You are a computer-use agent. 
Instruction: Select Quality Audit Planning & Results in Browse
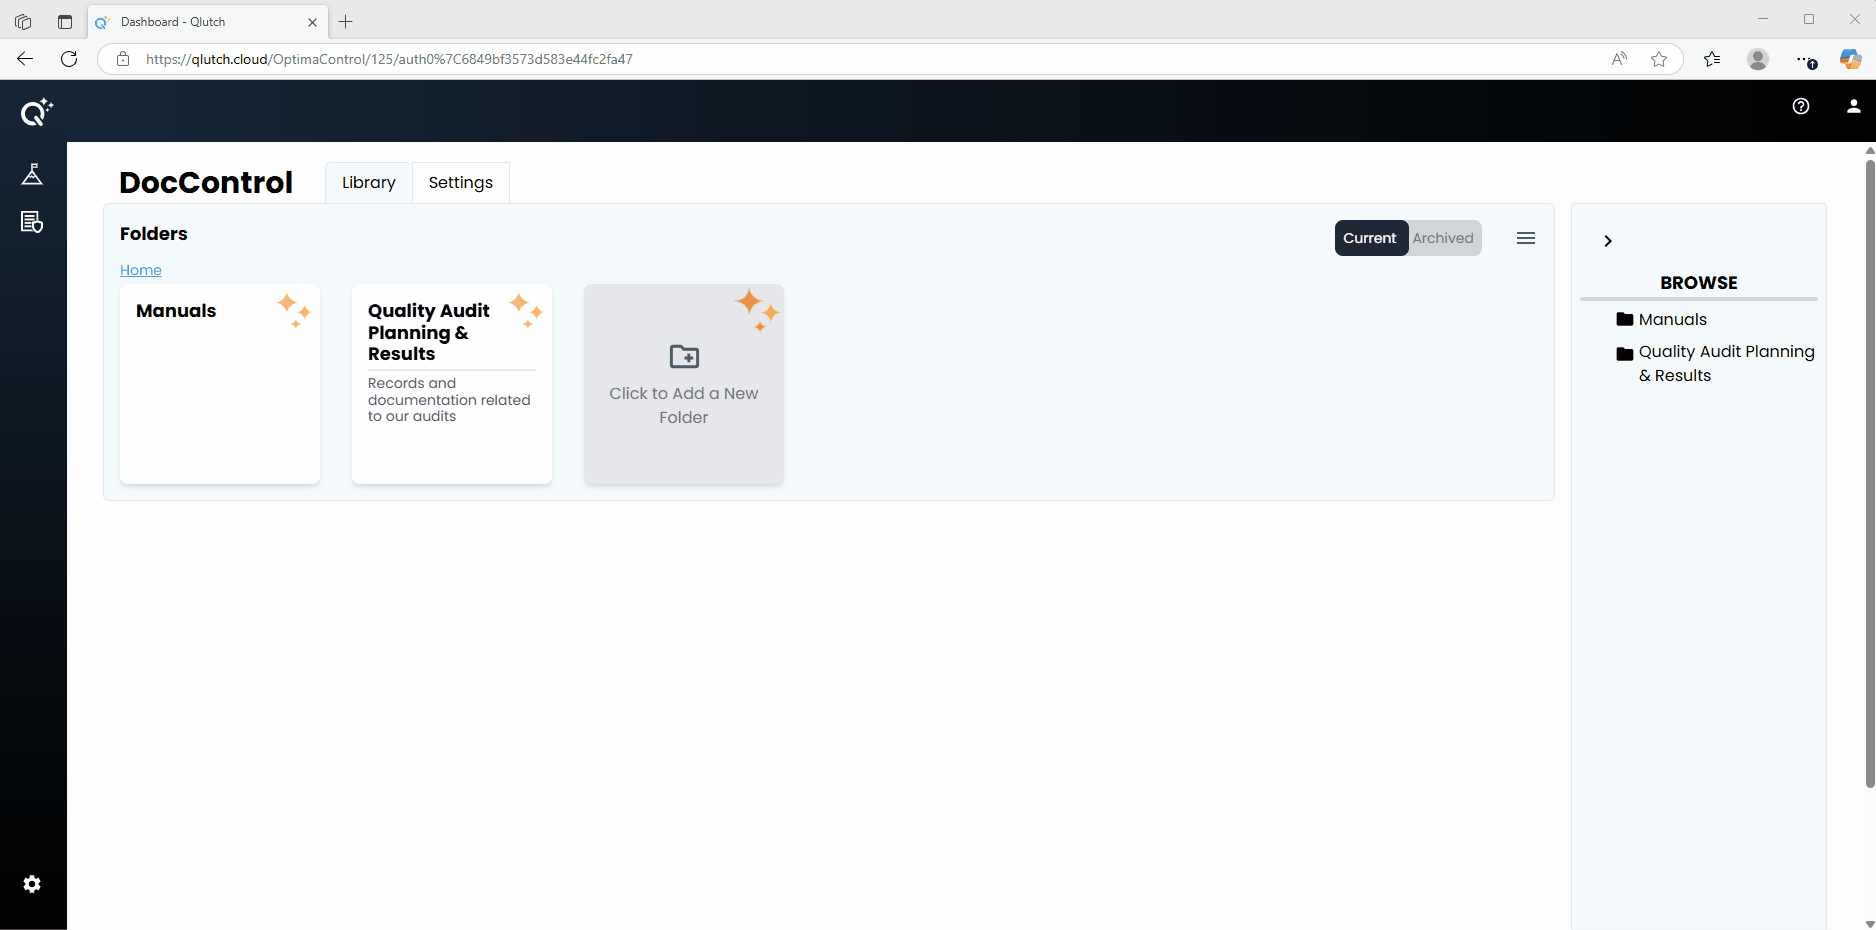[x=1726, y=364]
